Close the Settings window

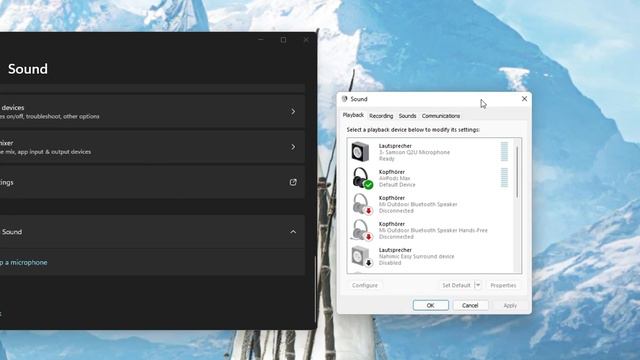click(306, 40)
